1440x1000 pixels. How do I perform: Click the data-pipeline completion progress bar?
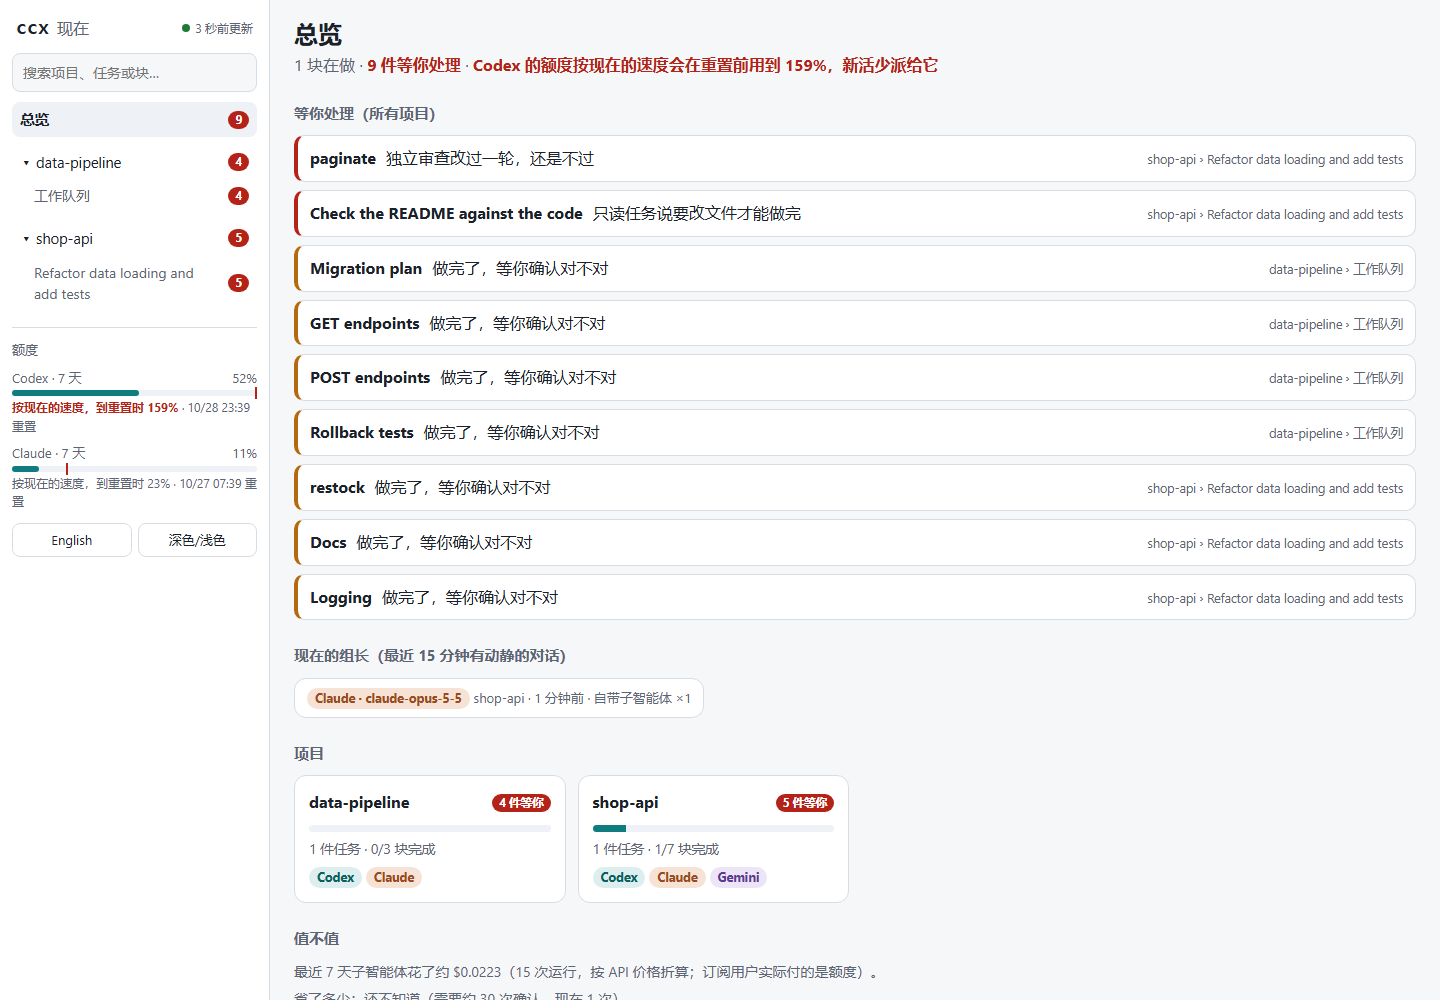pos(430,829)
